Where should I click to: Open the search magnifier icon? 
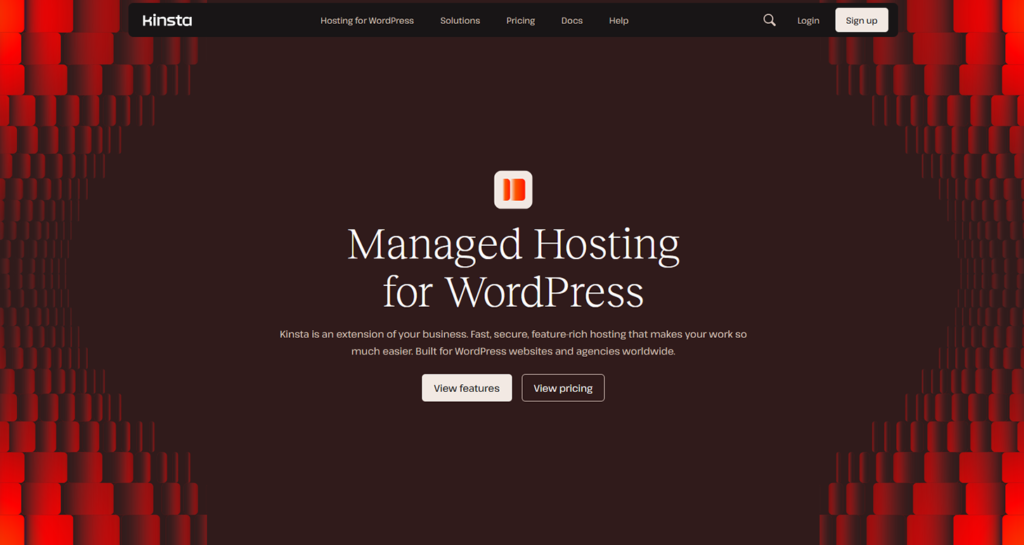coord(769,20)
